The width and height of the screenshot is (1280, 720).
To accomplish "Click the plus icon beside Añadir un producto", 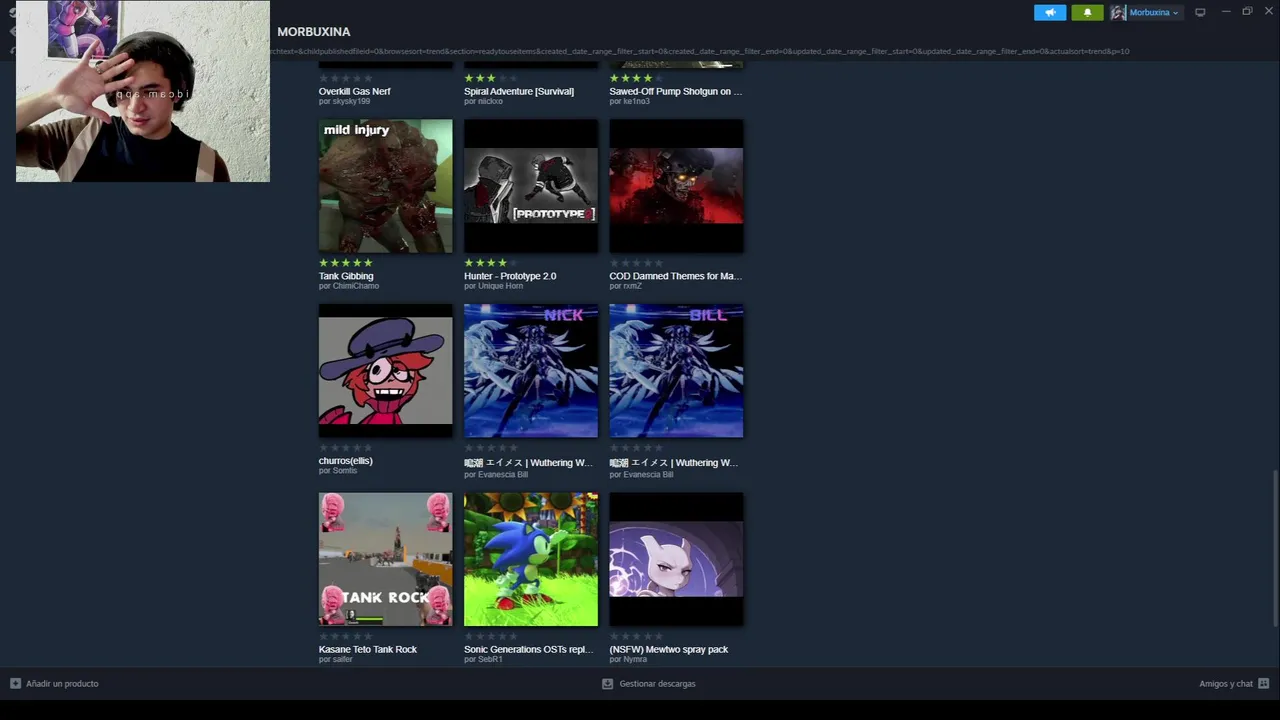I will coord(15,684).
